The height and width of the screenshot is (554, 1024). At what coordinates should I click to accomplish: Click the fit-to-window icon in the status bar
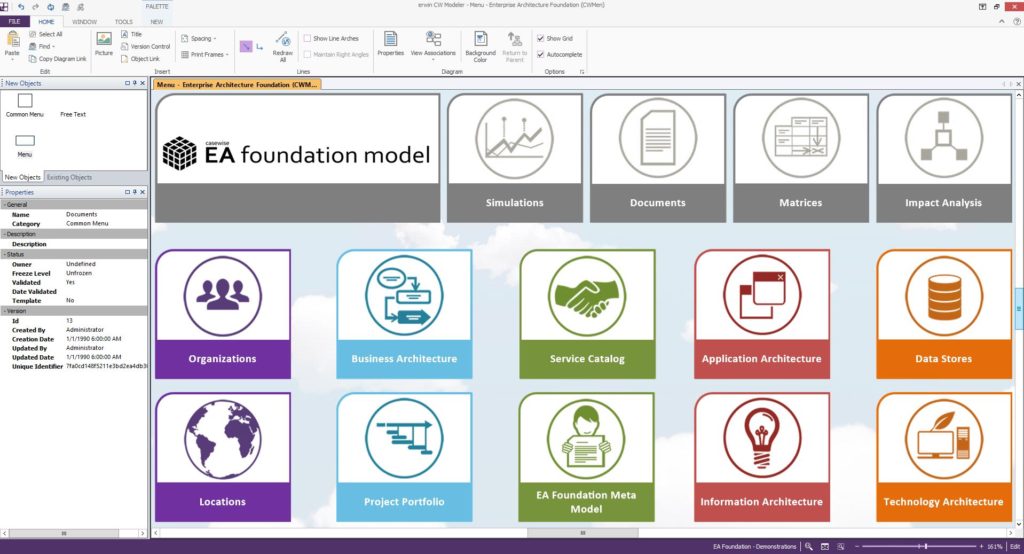(x=825, y=546)
